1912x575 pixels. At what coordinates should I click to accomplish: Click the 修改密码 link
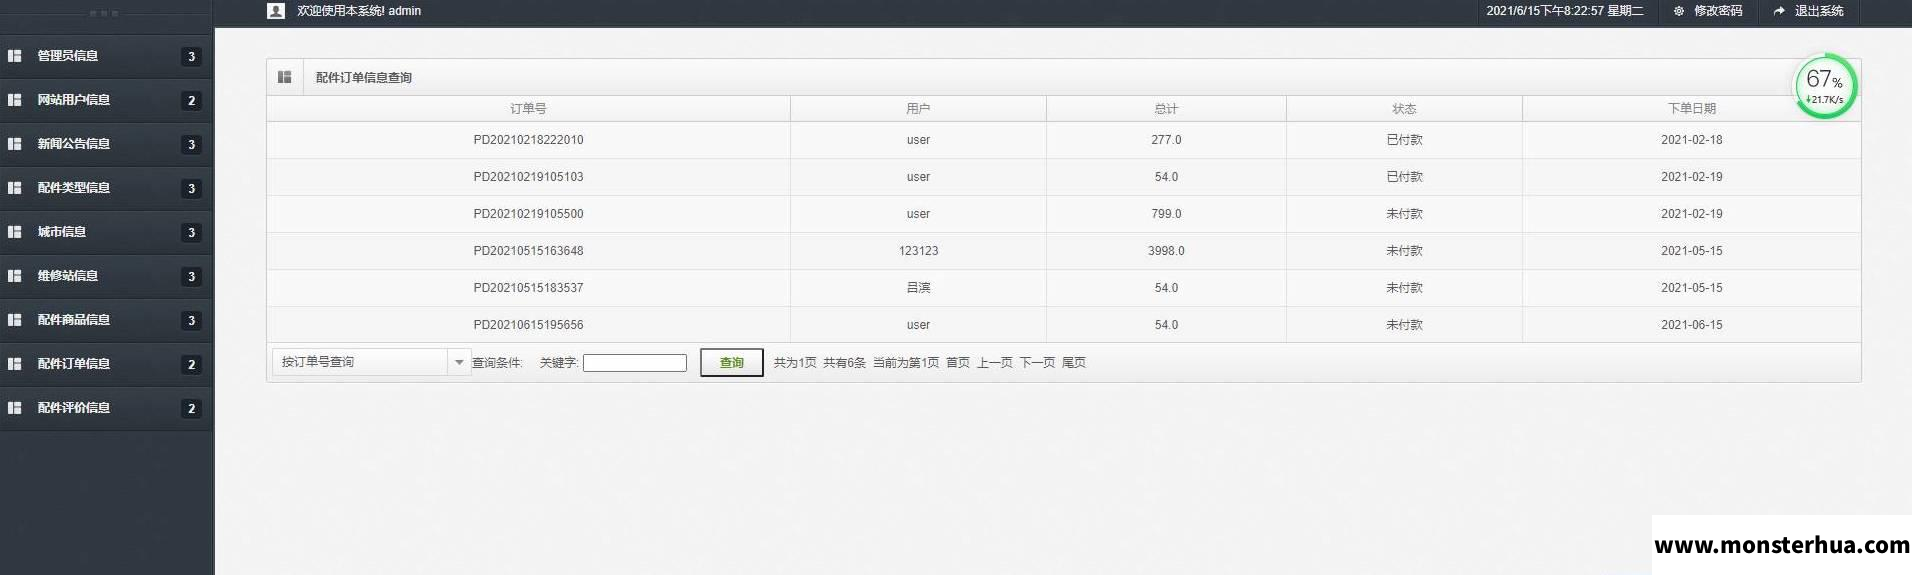point(1717,11)
